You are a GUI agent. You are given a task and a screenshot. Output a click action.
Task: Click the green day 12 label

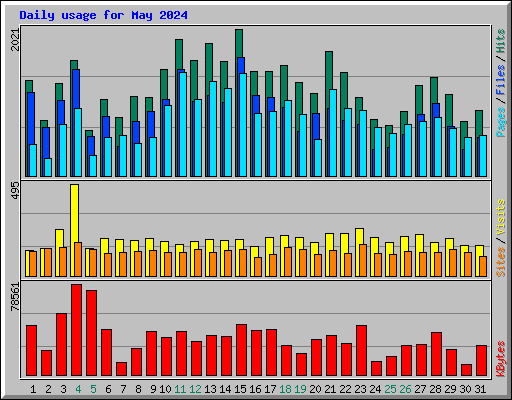point(195,389)
